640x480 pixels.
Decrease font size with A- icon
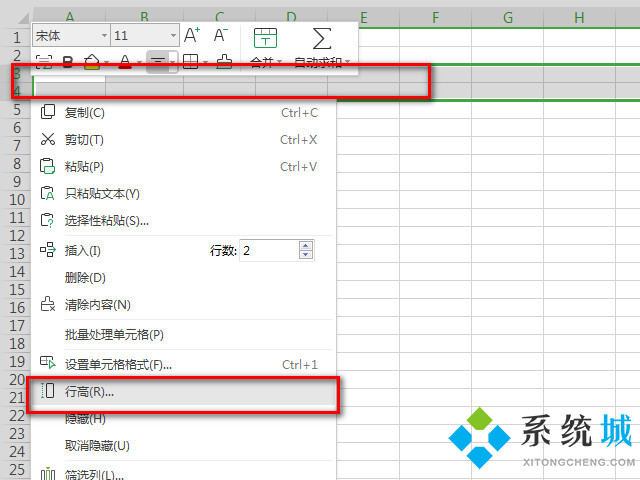coord(220,35)
